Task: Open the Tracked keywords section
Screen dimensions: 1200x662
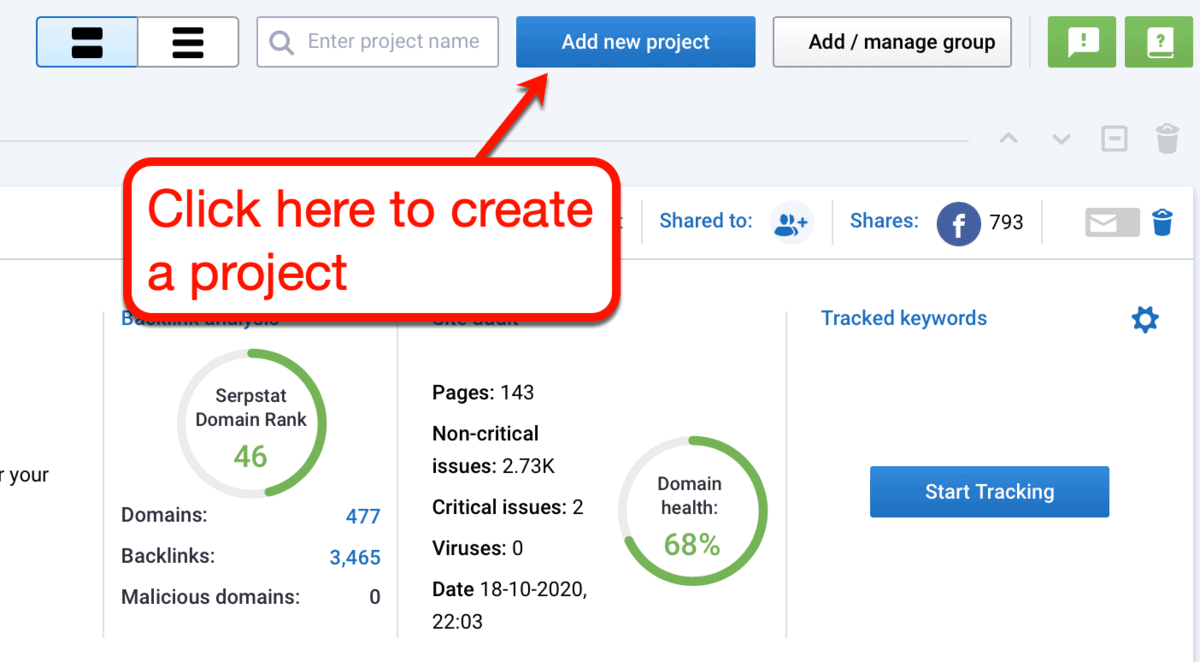Action: pyautogui.click(x=903, y=318)
